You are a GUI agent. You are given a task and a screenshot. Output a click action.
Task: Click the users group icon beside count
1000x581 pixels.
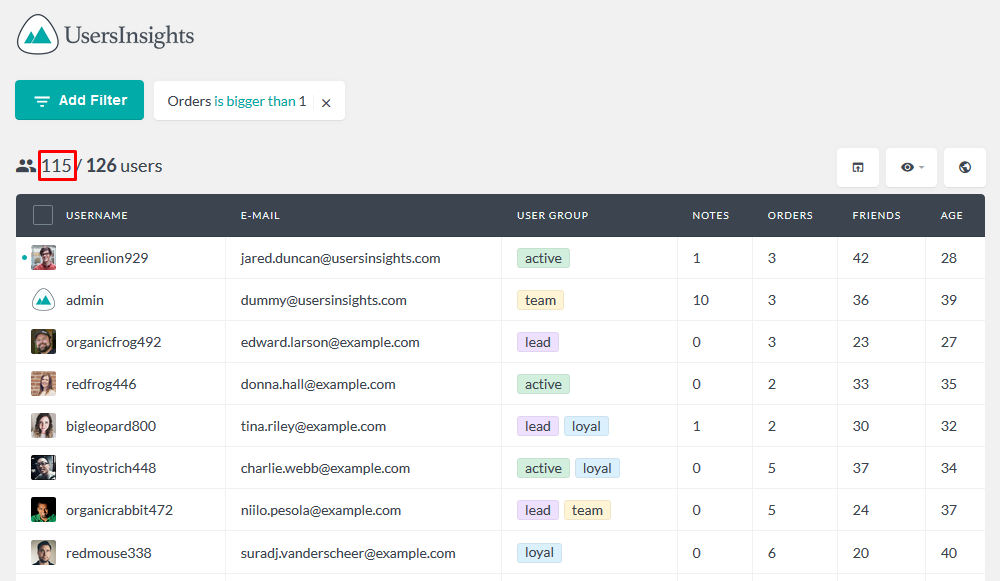click(26, 166)
